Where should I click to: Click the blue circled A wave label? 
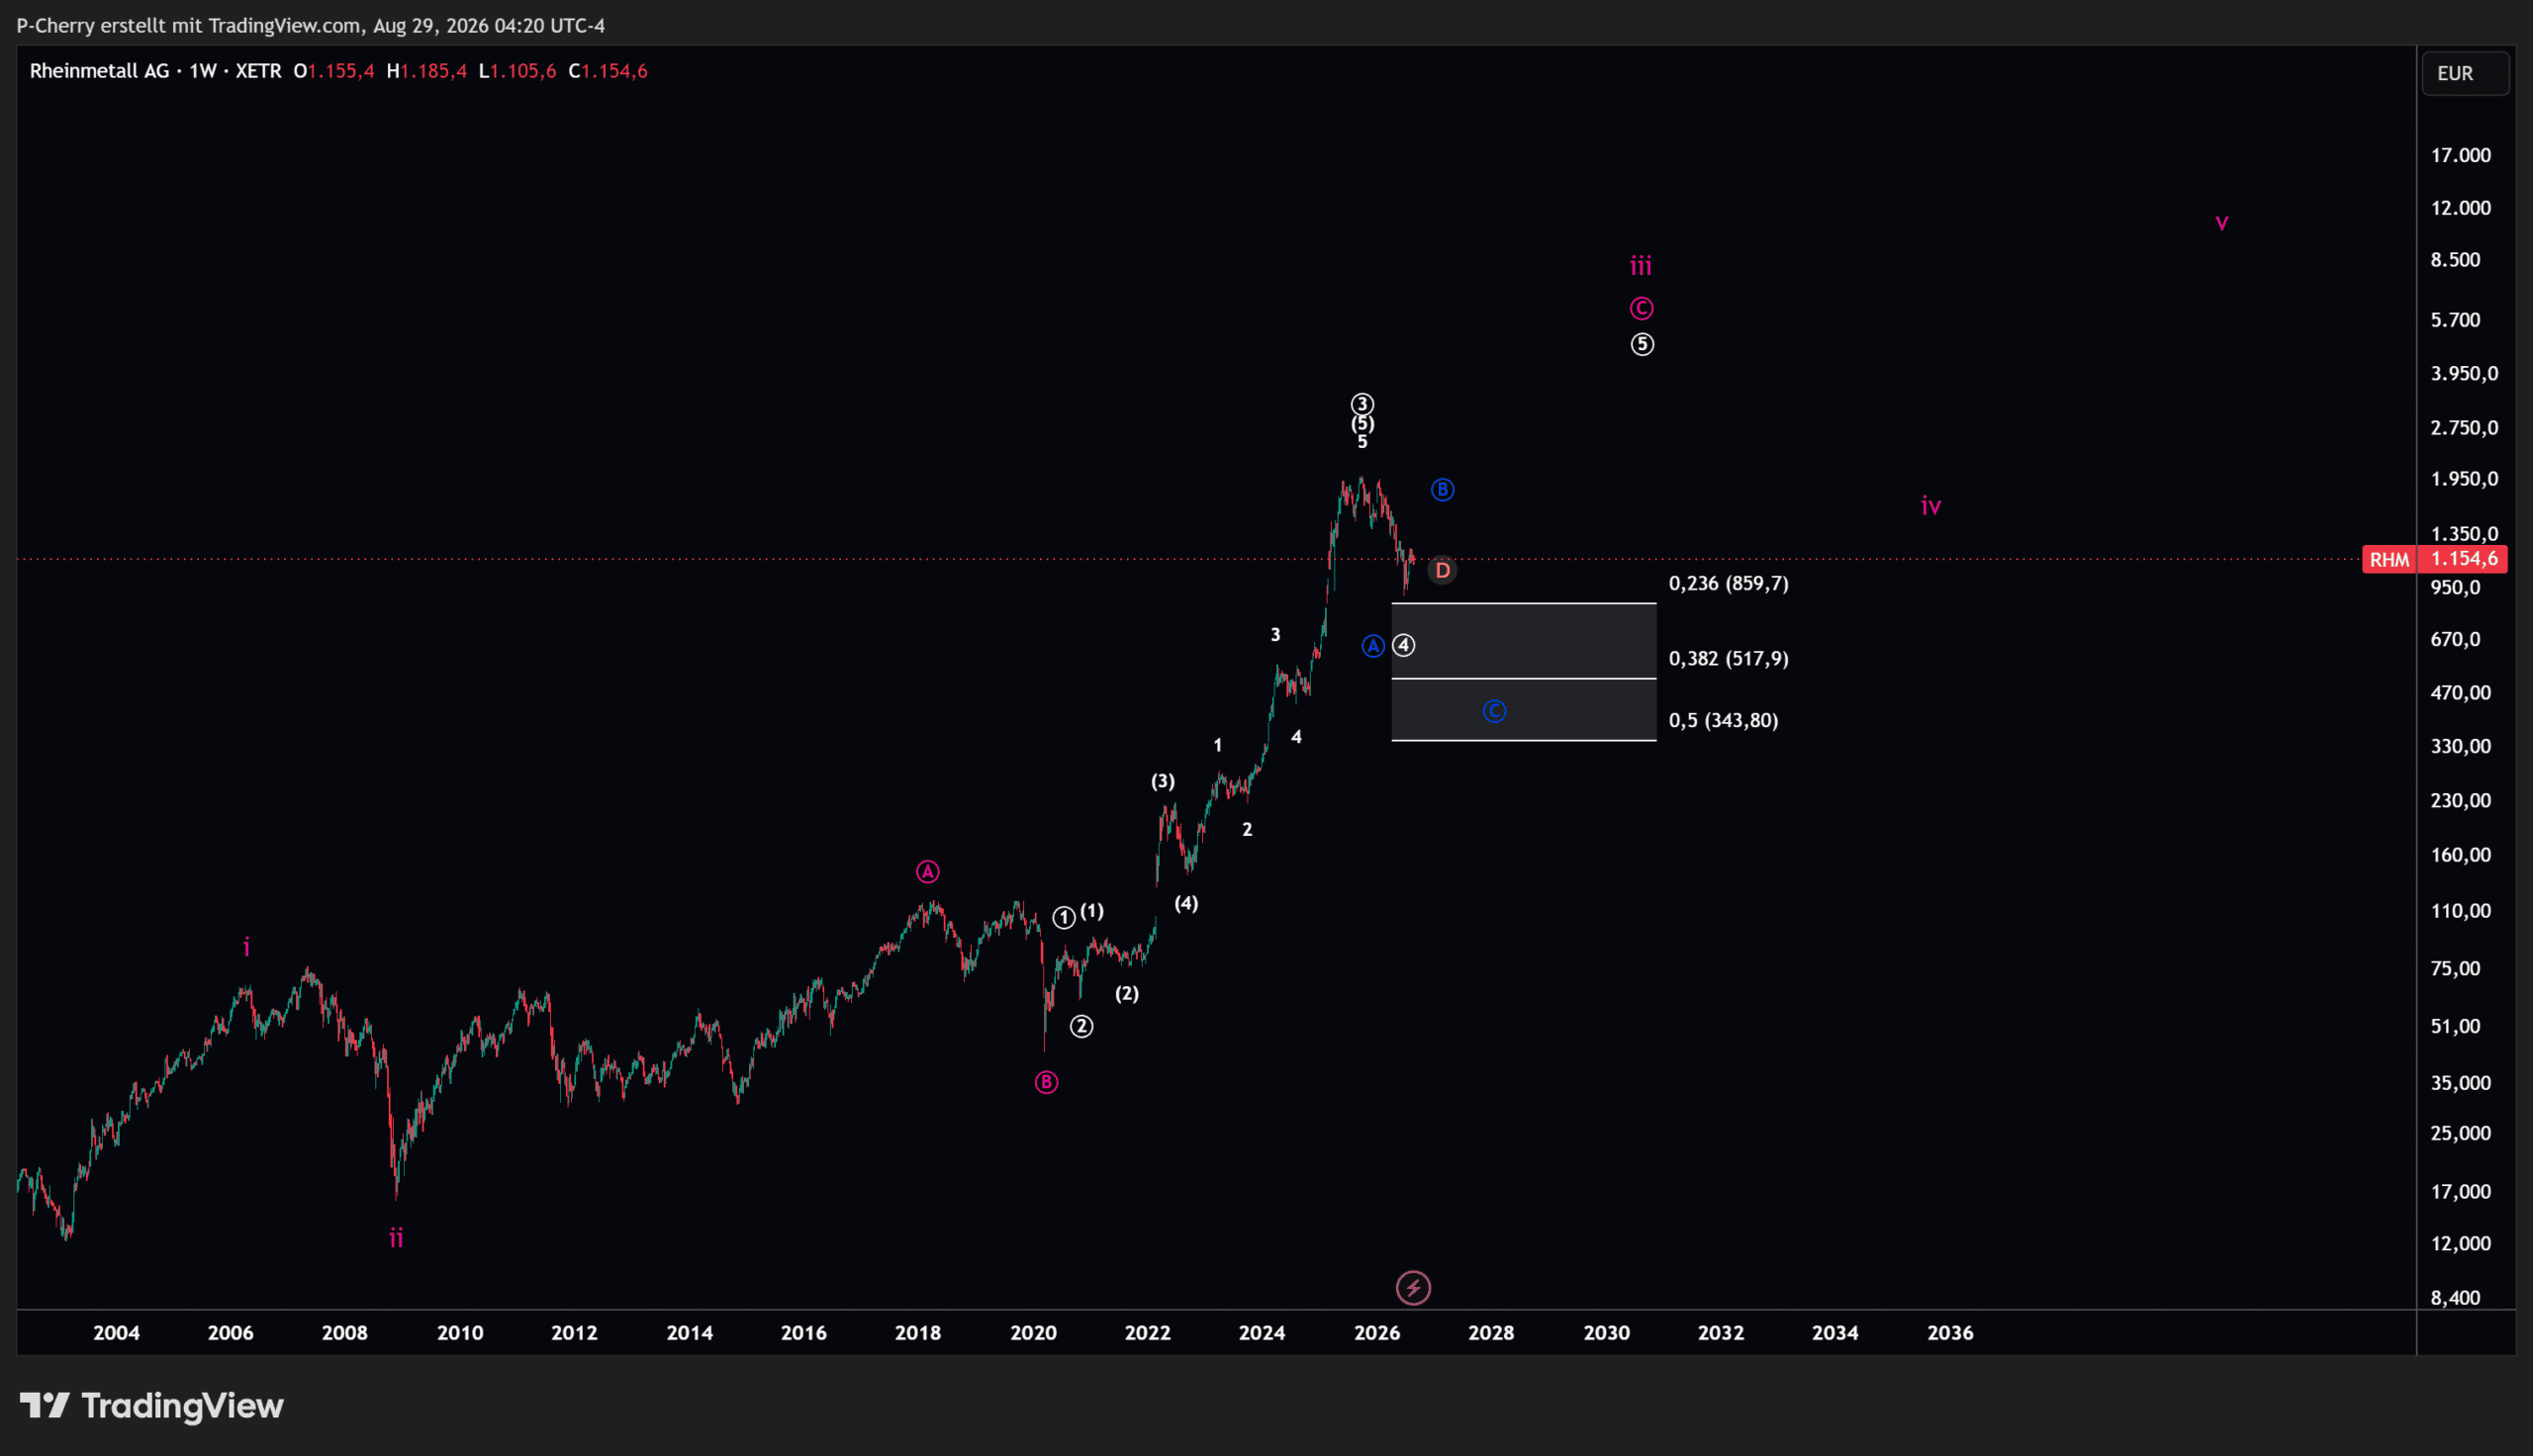point(1373,646)
